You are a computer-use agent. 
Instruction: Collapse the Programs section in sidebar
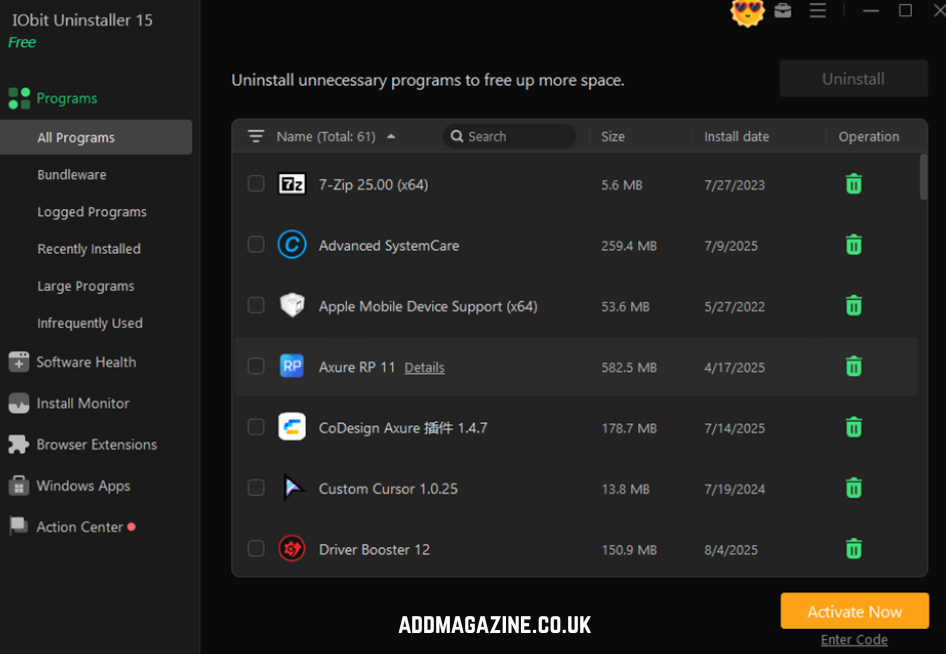click(66, 98)
